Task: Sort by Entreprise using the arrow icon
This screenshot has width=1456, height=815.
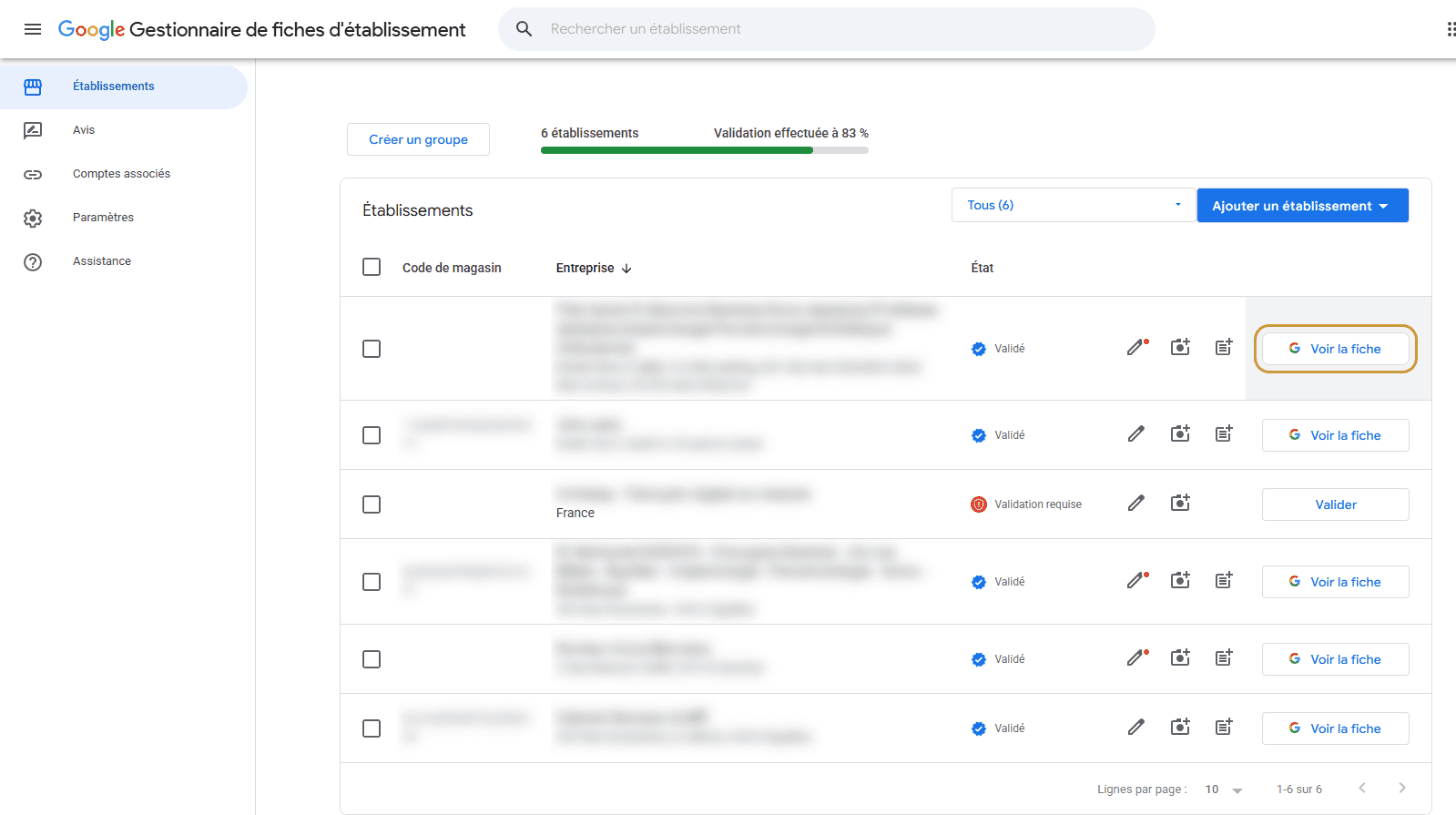Action: (x=627, y=268)
